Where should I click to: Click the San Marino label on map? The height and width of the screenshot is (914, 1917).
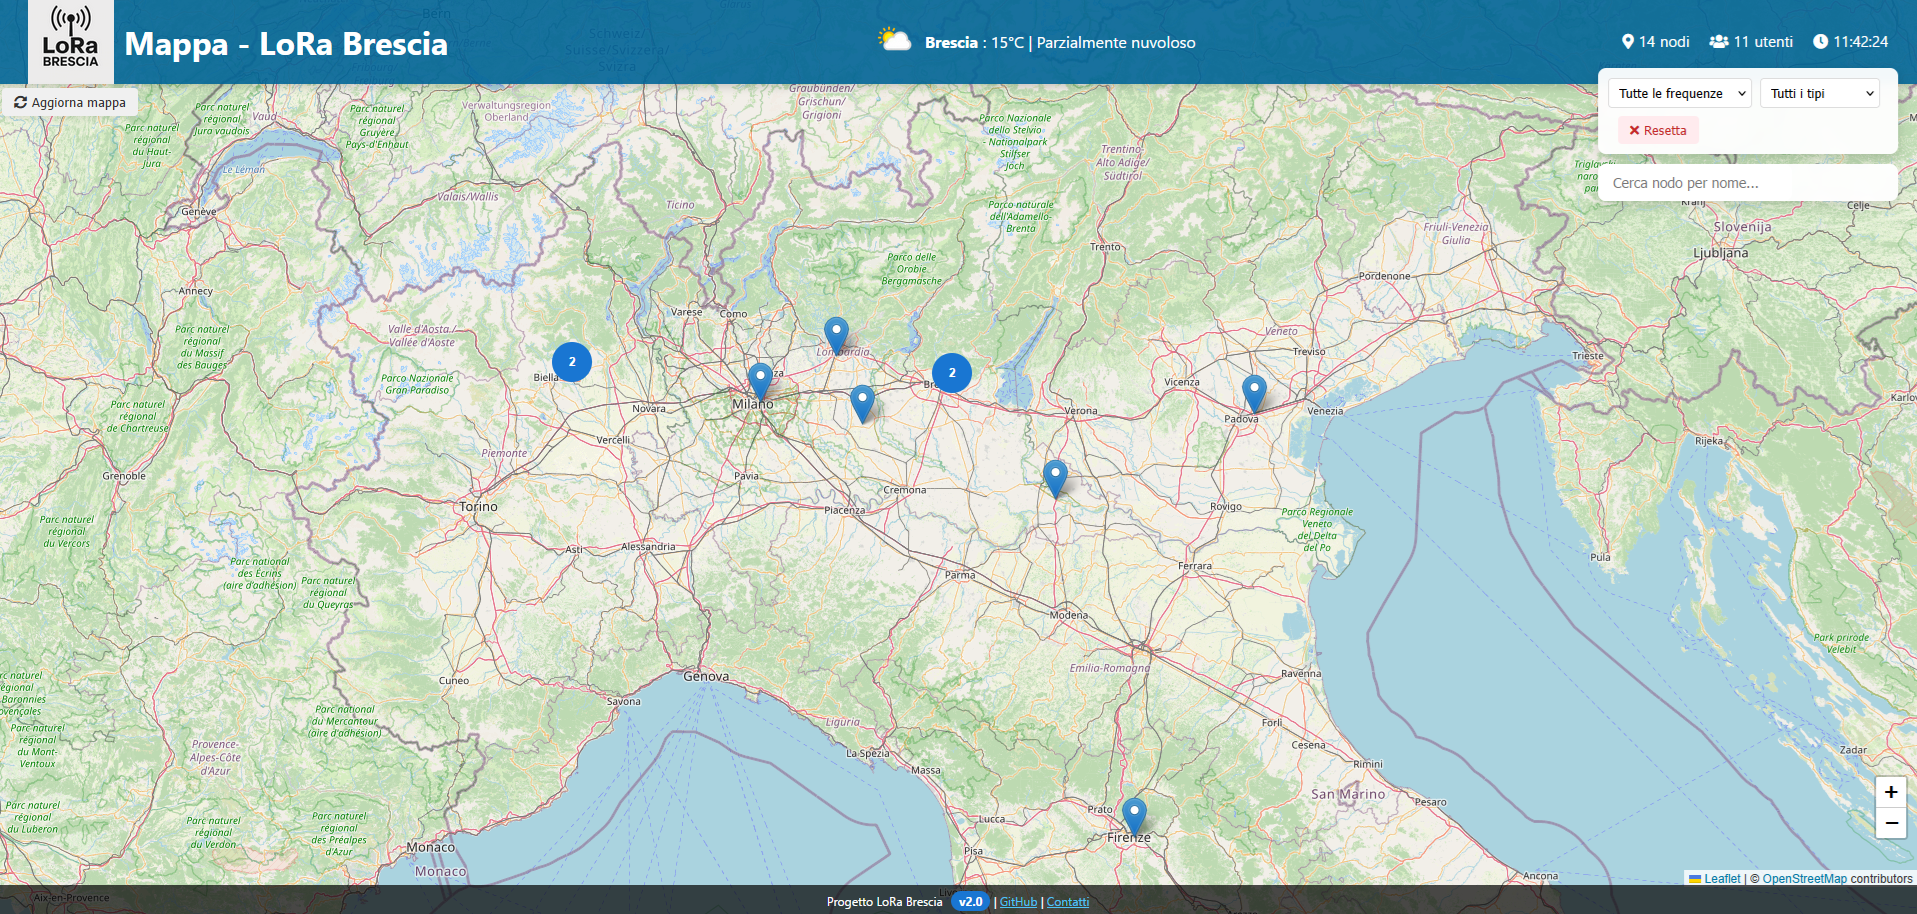[1348, 794]
